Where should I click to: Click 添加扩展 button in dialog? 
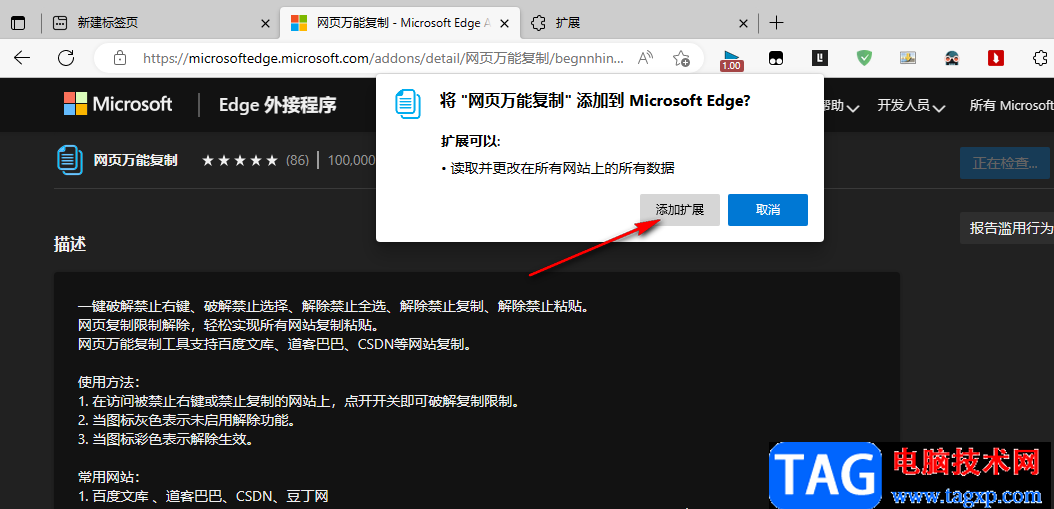[x=680, y=210]
